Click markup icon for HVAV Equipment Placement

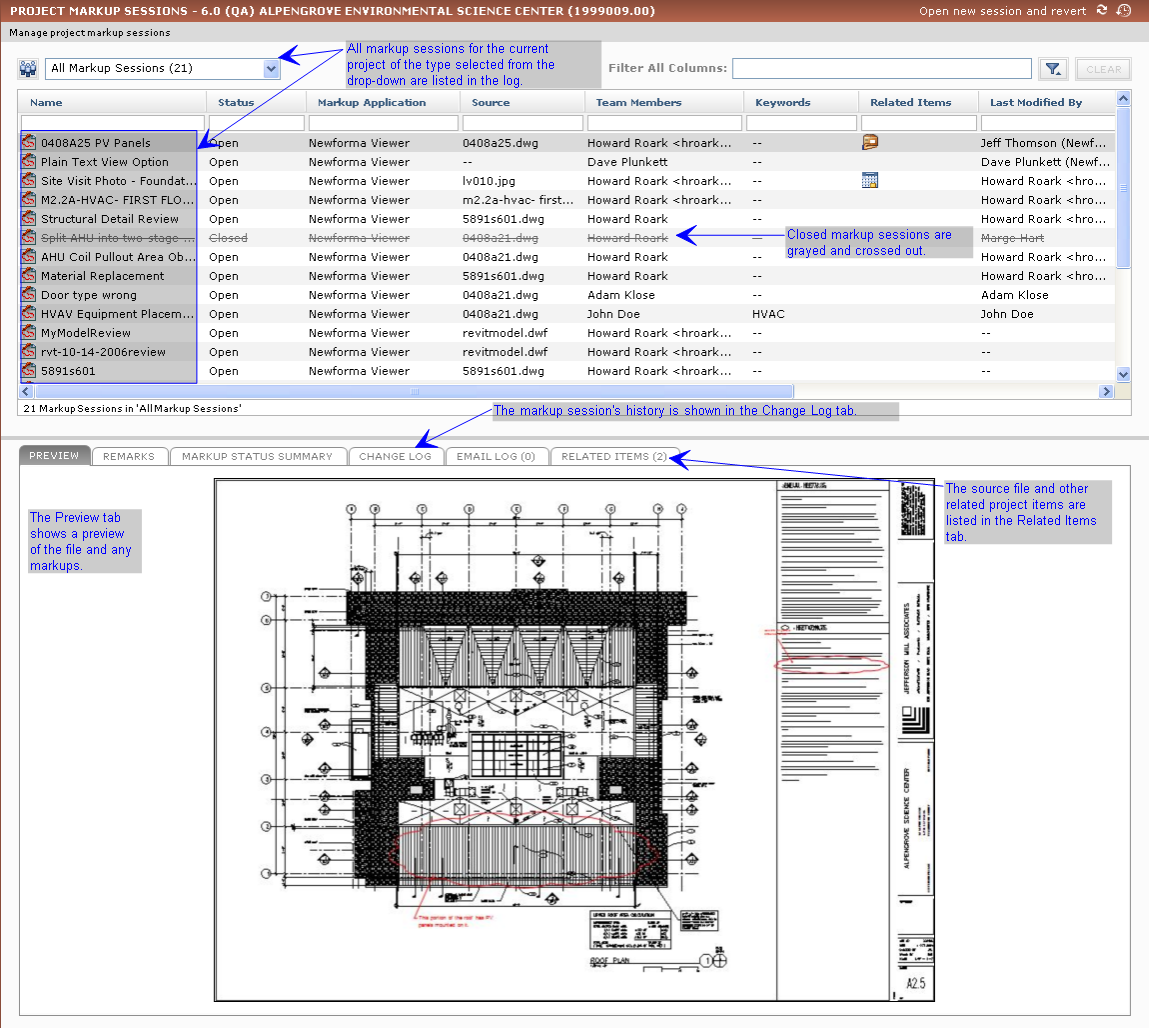pos(29,314)
